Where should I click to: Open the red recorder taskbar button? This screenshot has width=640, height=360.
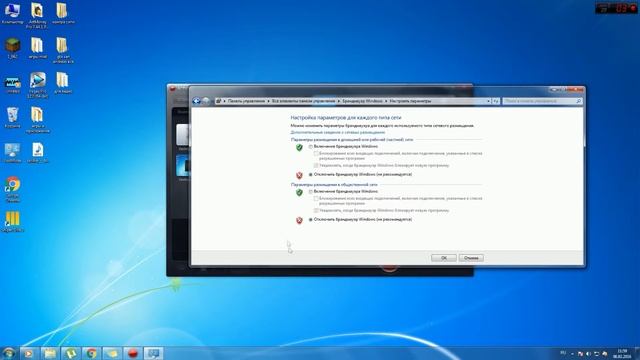[133, 353]
